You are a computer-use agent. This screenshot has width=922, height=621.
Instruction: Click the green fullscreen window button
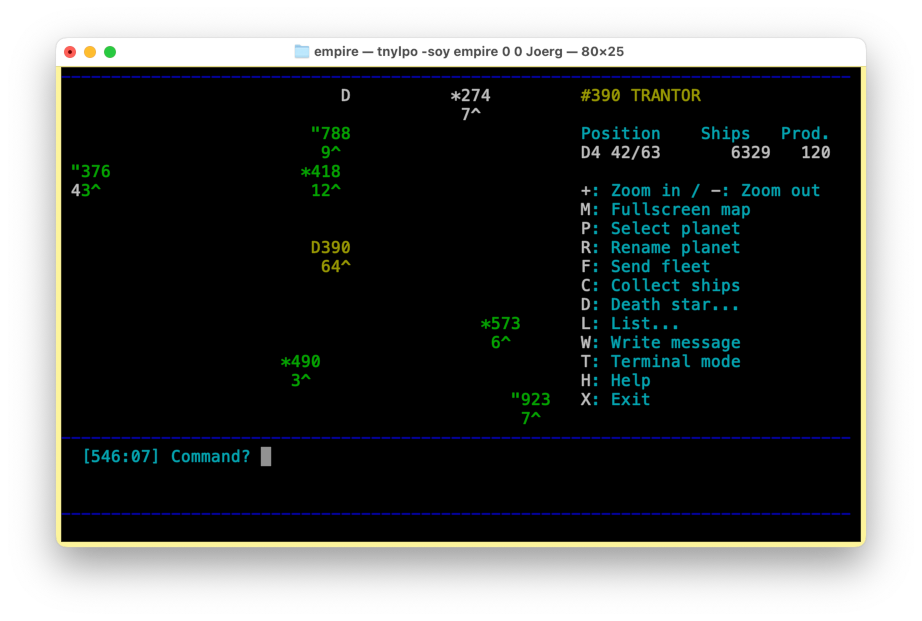coord(110,52)
